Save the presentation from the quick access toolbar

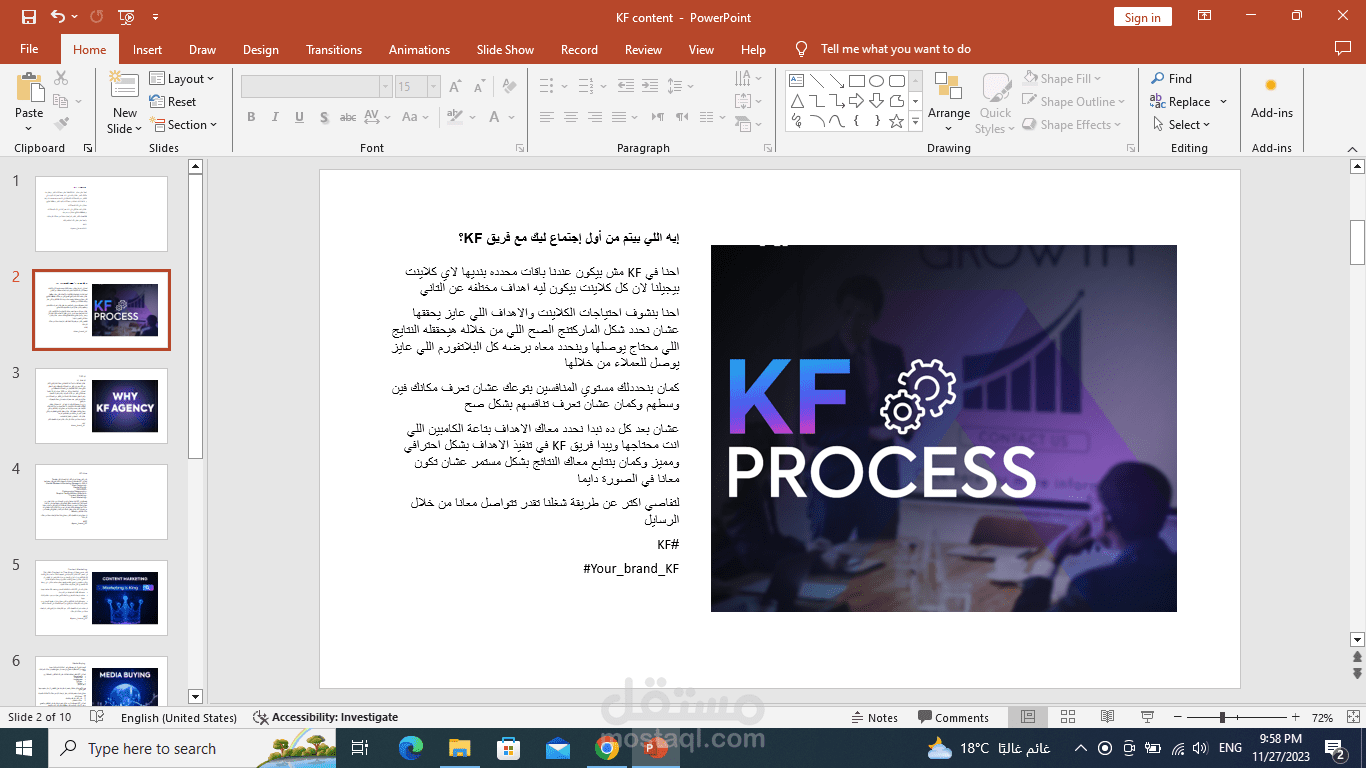pos(28,17)
